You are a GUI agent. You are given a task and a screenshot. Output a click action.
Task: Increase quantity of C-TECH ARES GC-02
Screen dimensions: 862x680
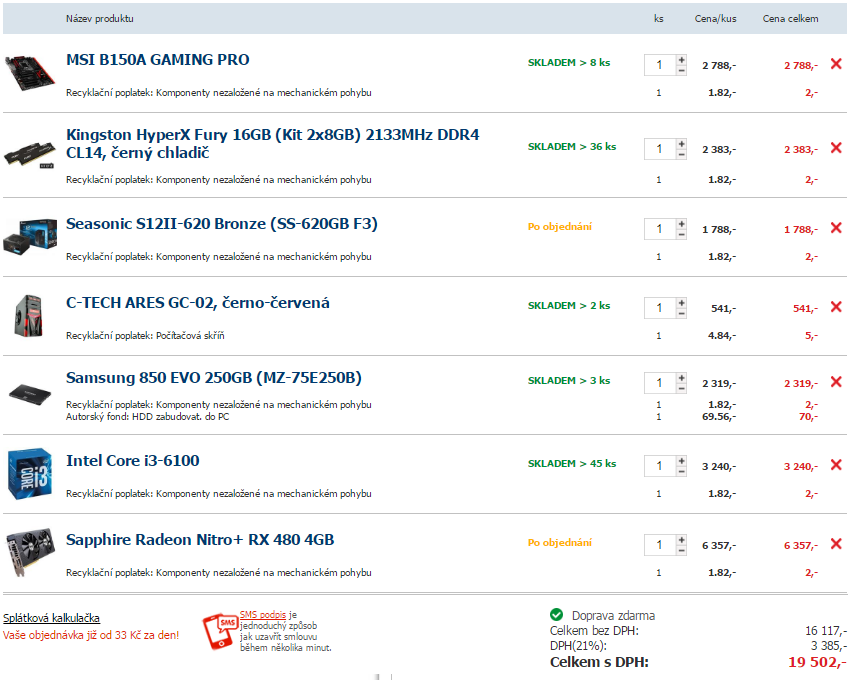coord(682,303)
